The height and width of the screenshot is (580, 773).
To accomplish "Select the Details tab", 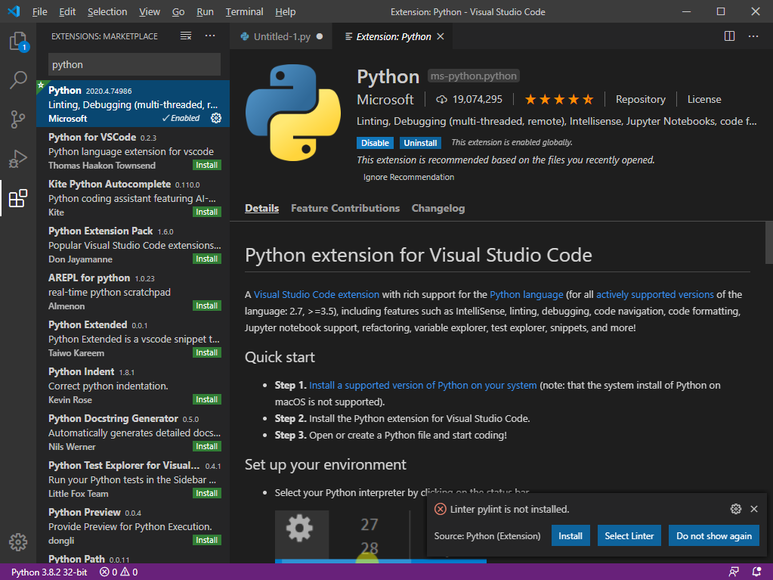I will [262, 208].
